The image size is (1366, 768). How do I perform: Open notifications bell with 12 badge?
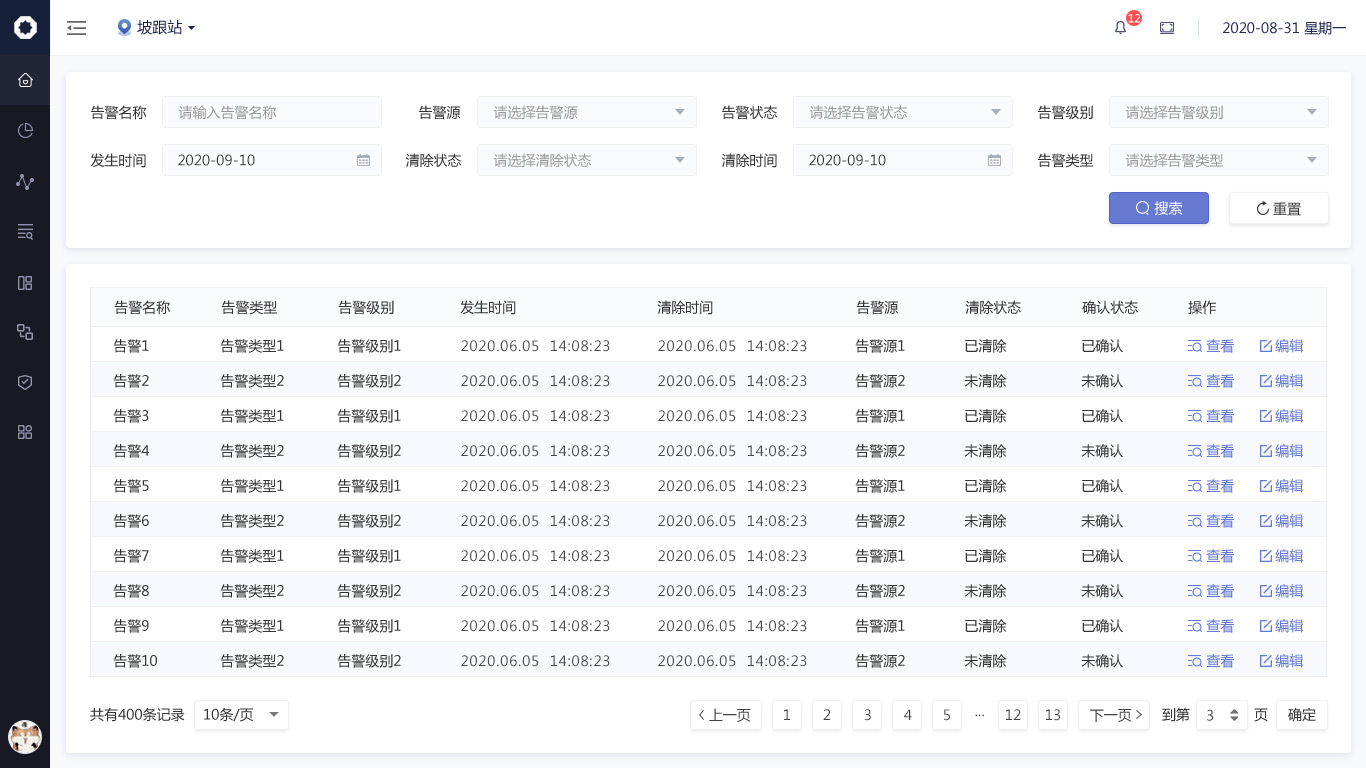point(1121,28)
